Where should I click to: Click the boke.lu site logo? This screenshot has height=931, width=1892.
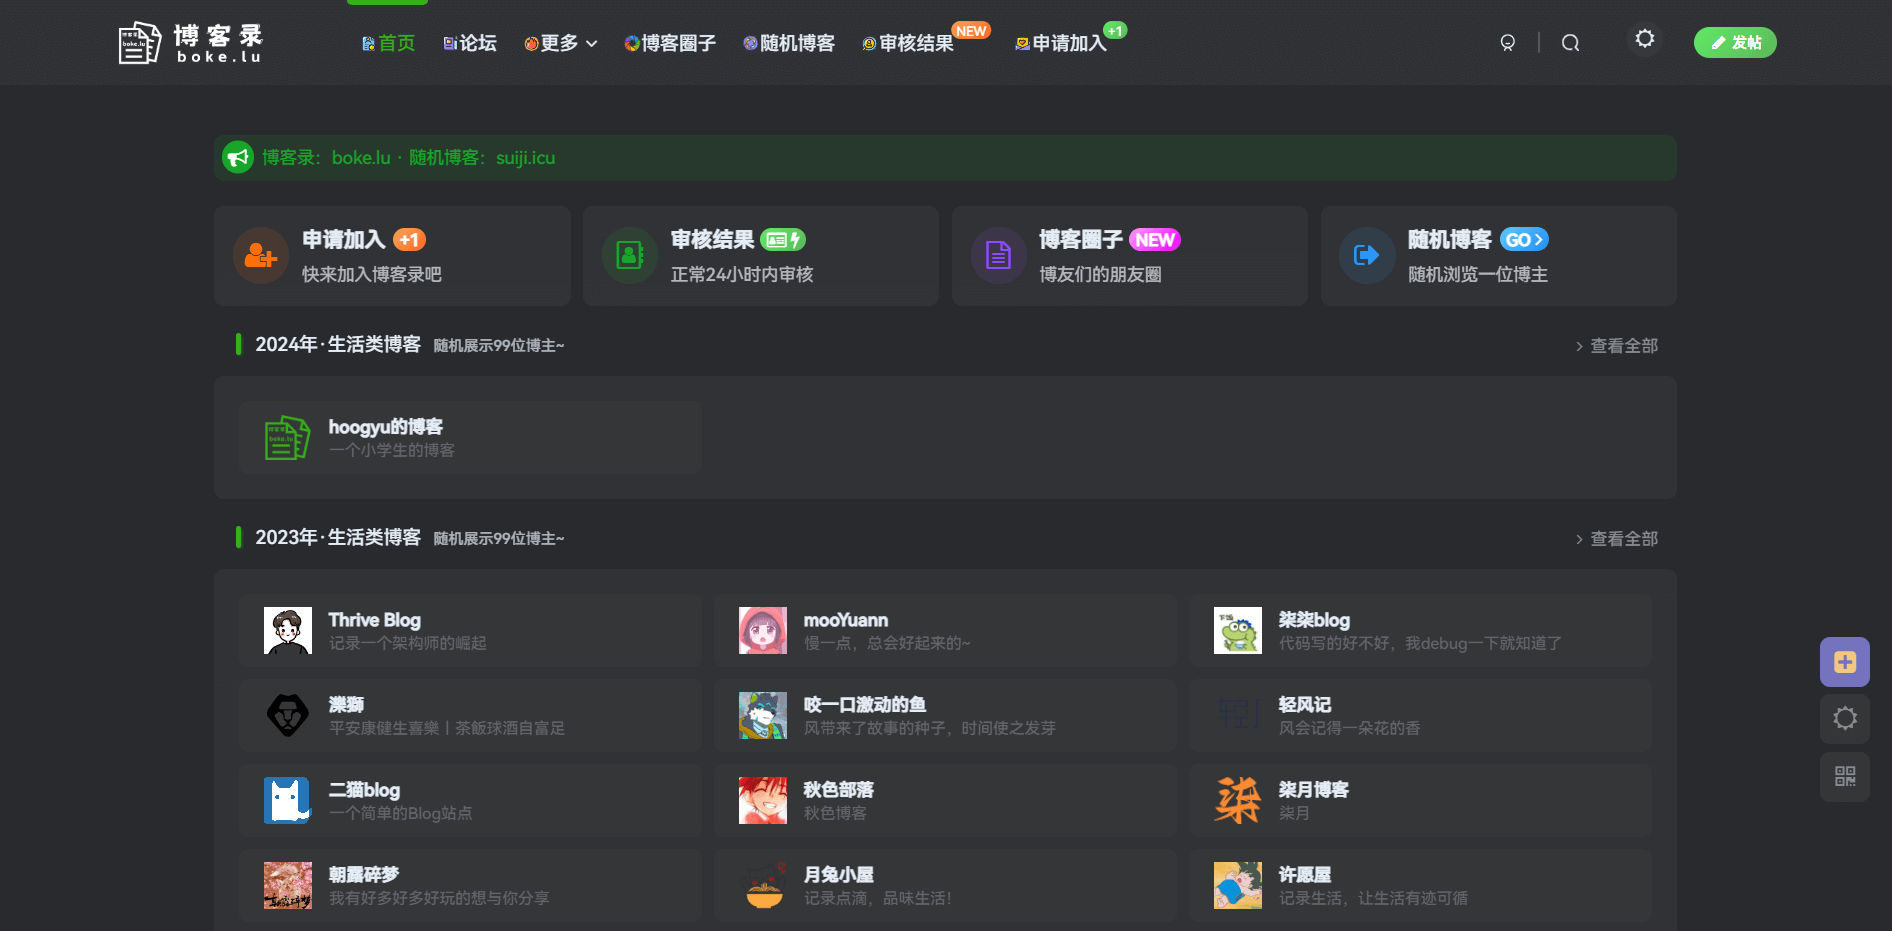[x=190, y=43]
